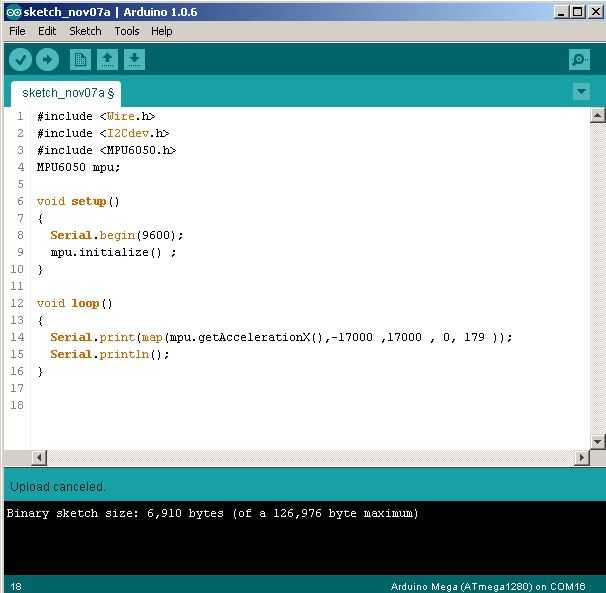Click the 'Arduino Mega (ATmega1280) on COM16' status

pos(488,586)
